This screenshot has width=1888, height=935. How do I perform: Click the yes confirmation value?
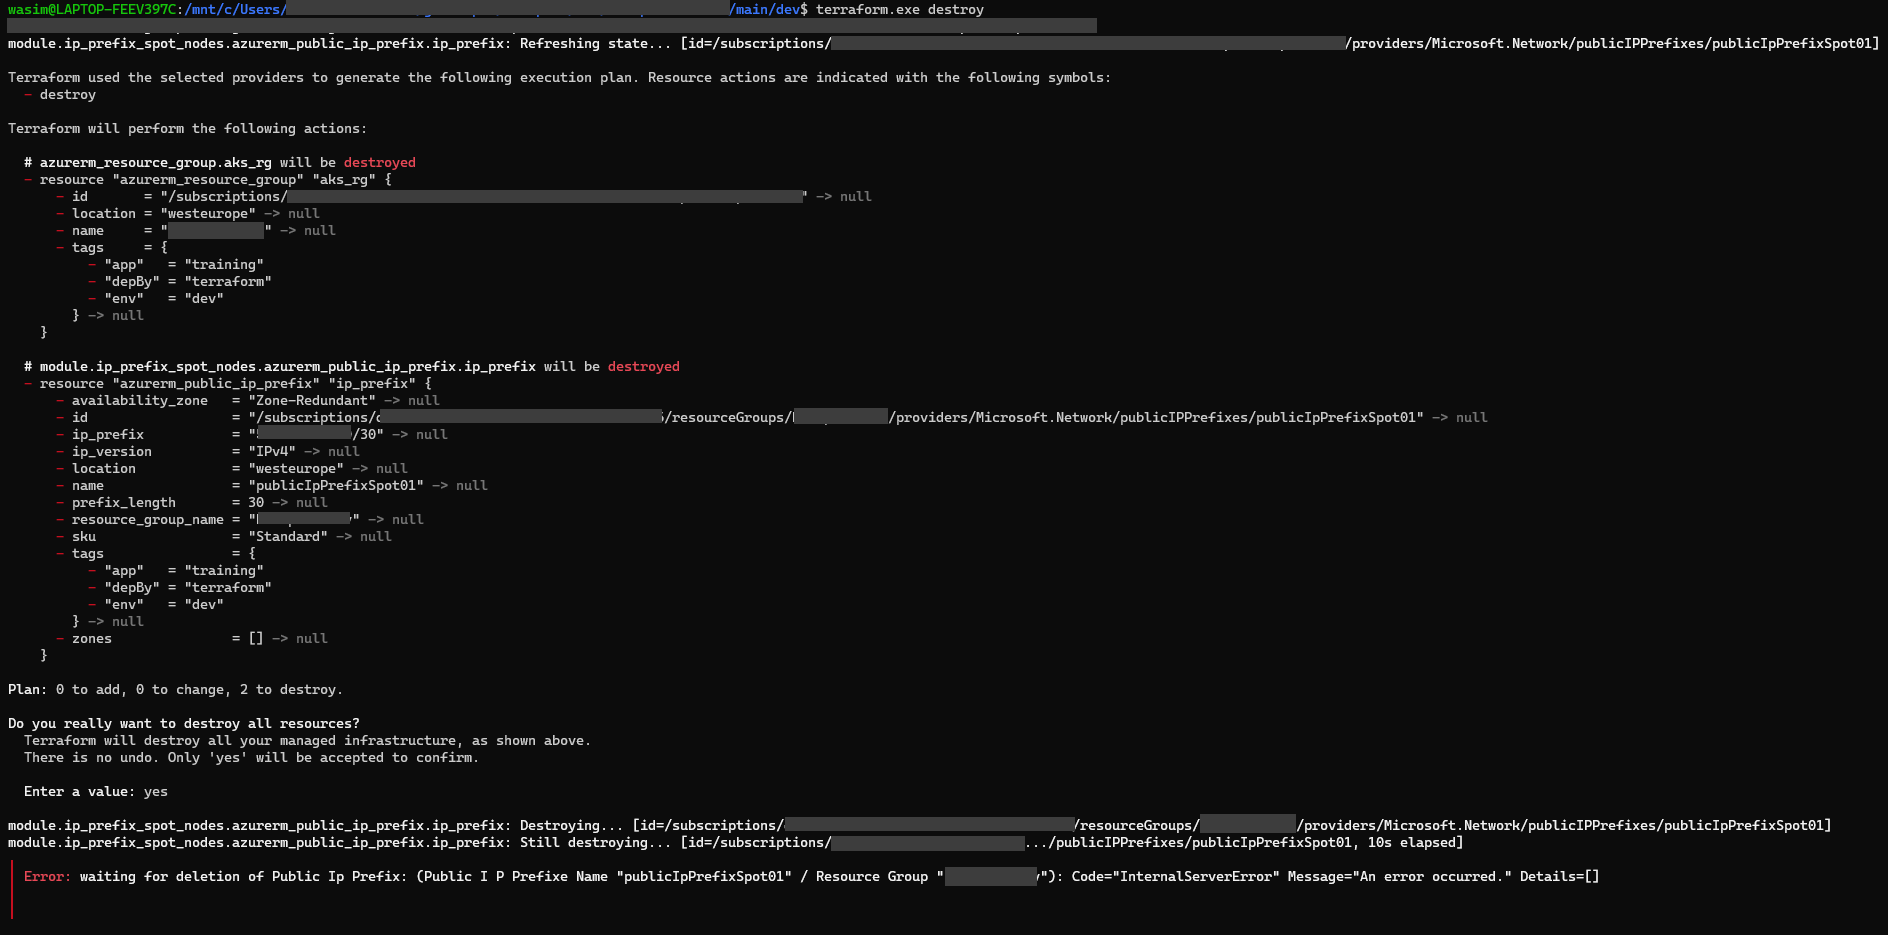pos(154,791)
